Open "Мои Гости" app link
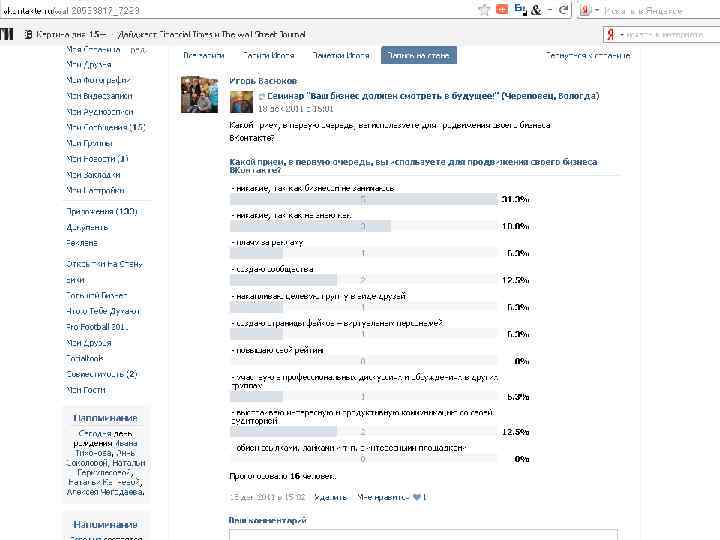Image resolution: width=720 pixels, height=540 pixels. pyautogui.click(x=86, y=390)
